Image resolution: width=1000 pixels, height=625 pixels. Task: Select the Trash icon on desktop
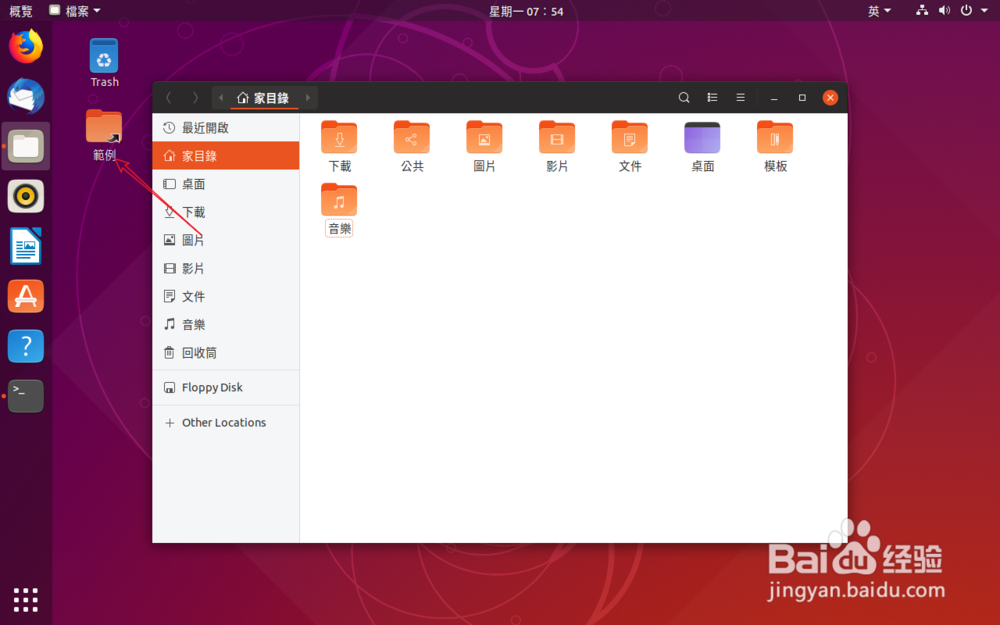click(104, 62)
